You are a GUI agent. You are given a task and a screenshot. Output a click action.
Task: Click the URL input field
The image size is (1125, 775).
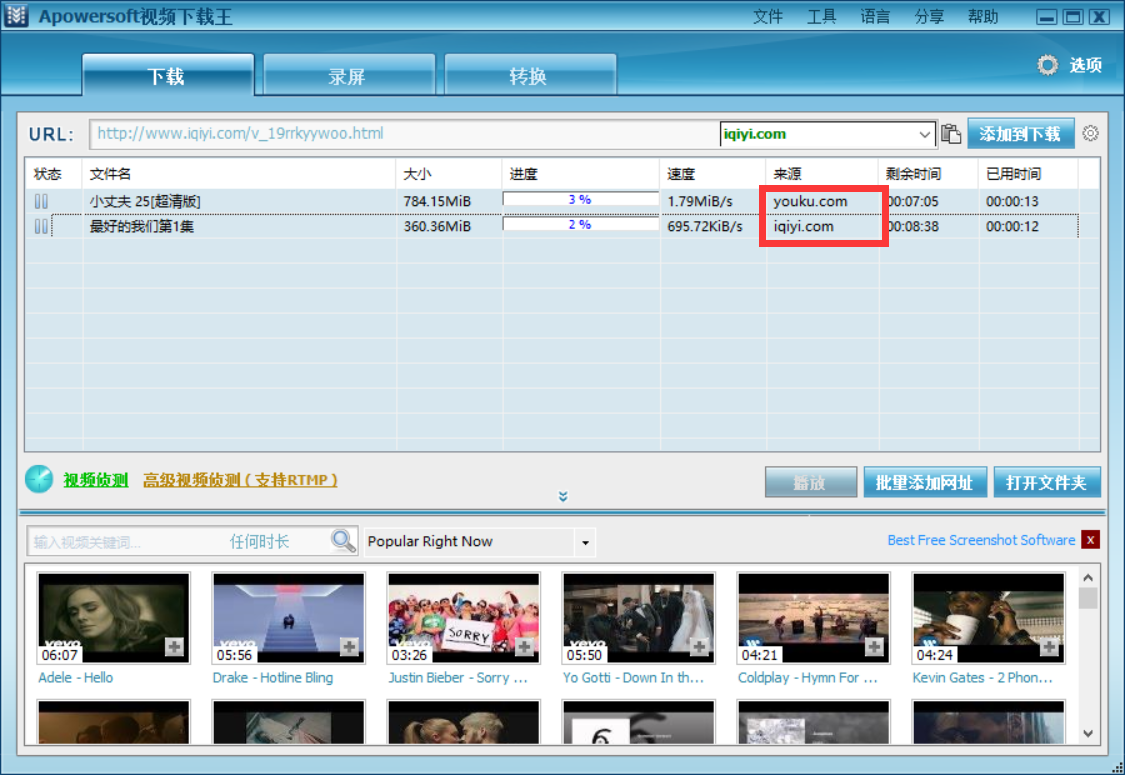[400, 134]
